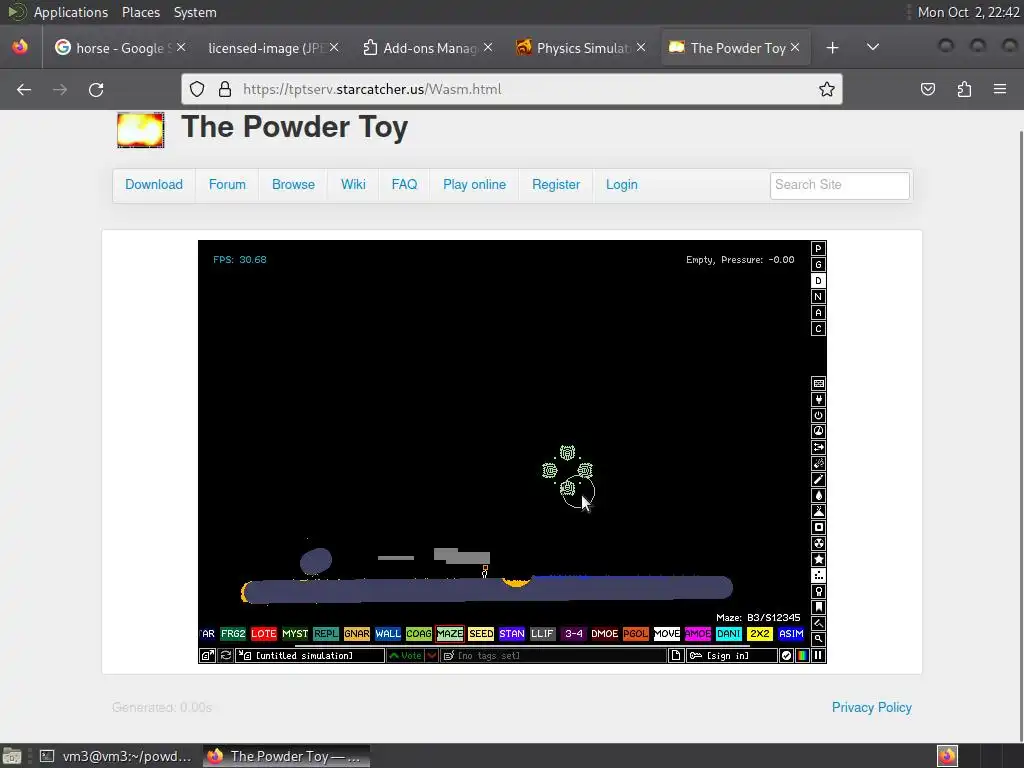Viewport: 1024px width, 768px height.
Task: Click the Download nav link
Action: tap(153, 185)
